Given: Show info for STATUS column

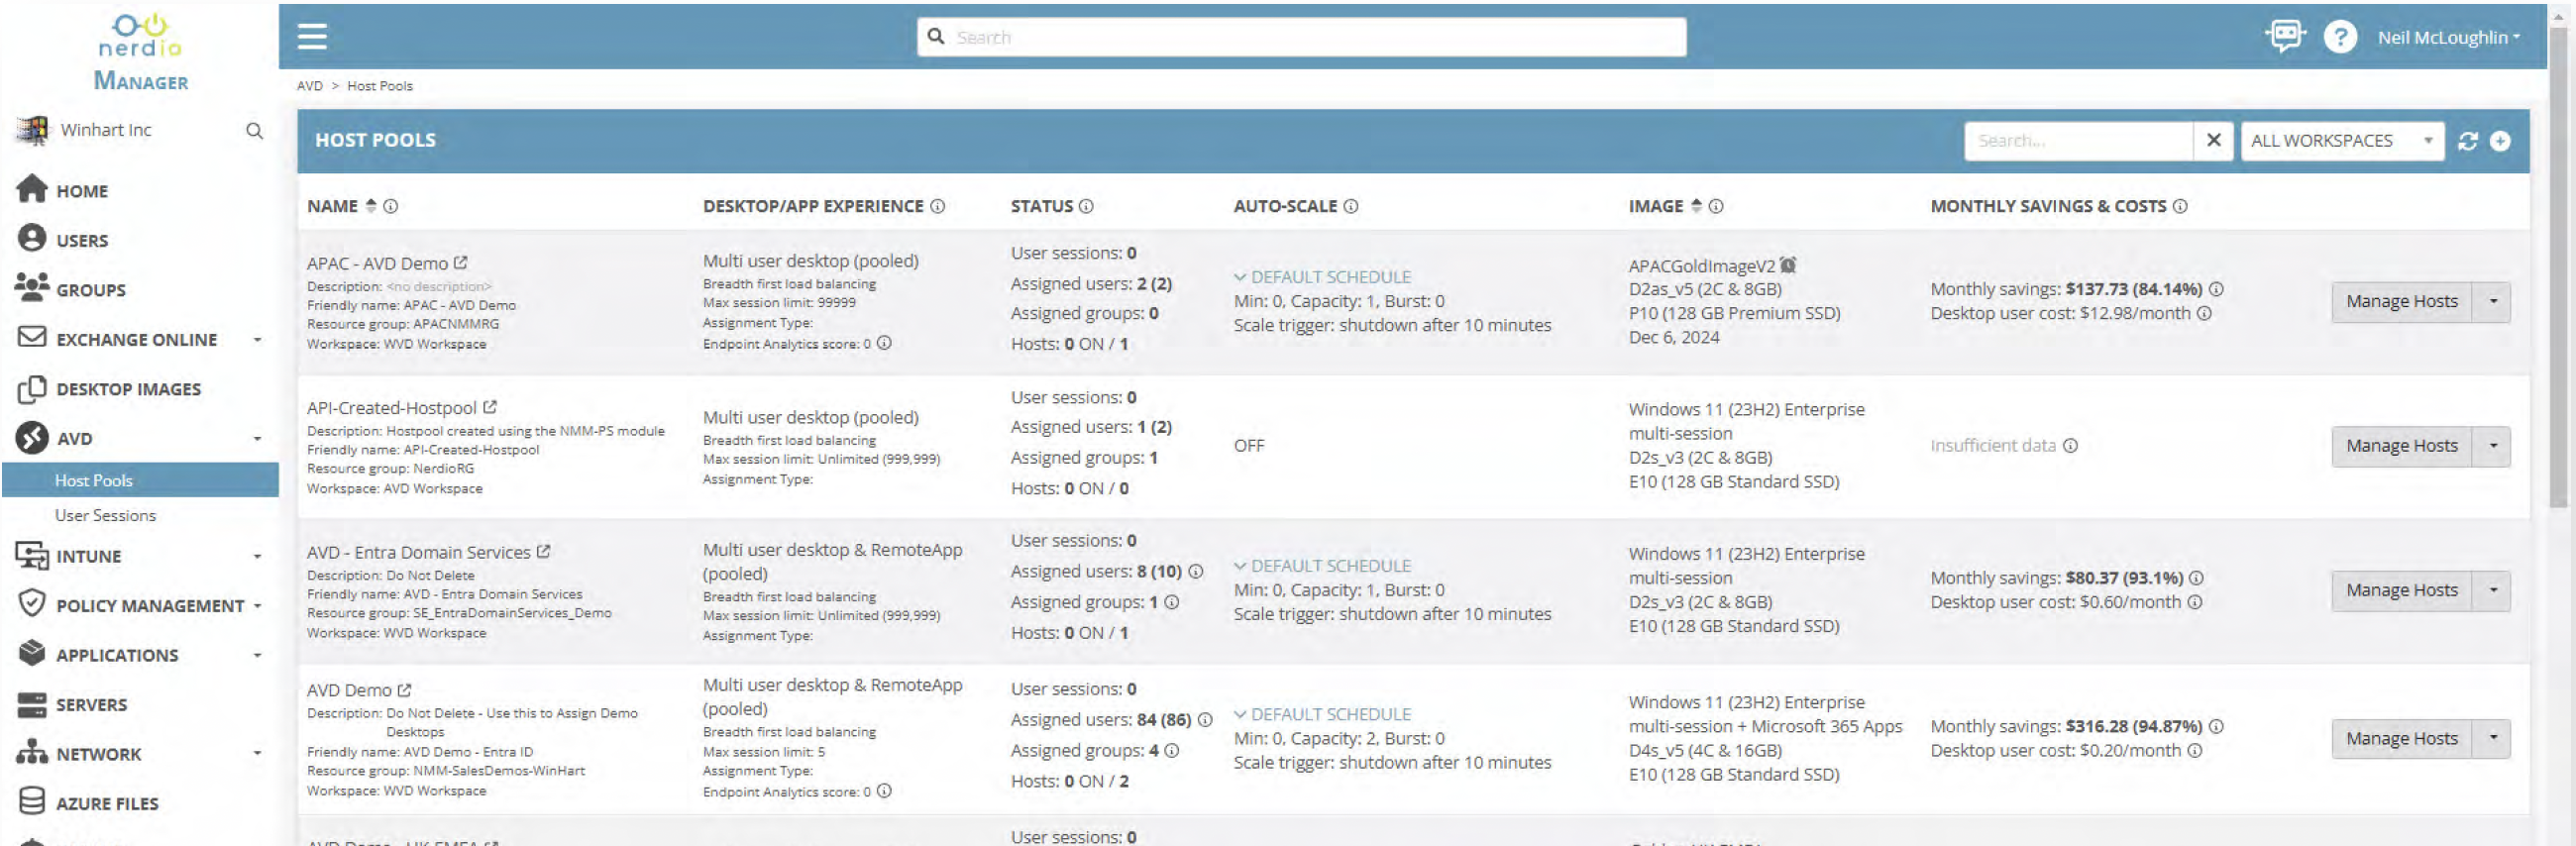Looking at the screenshot, I should tap(1087, 206).
